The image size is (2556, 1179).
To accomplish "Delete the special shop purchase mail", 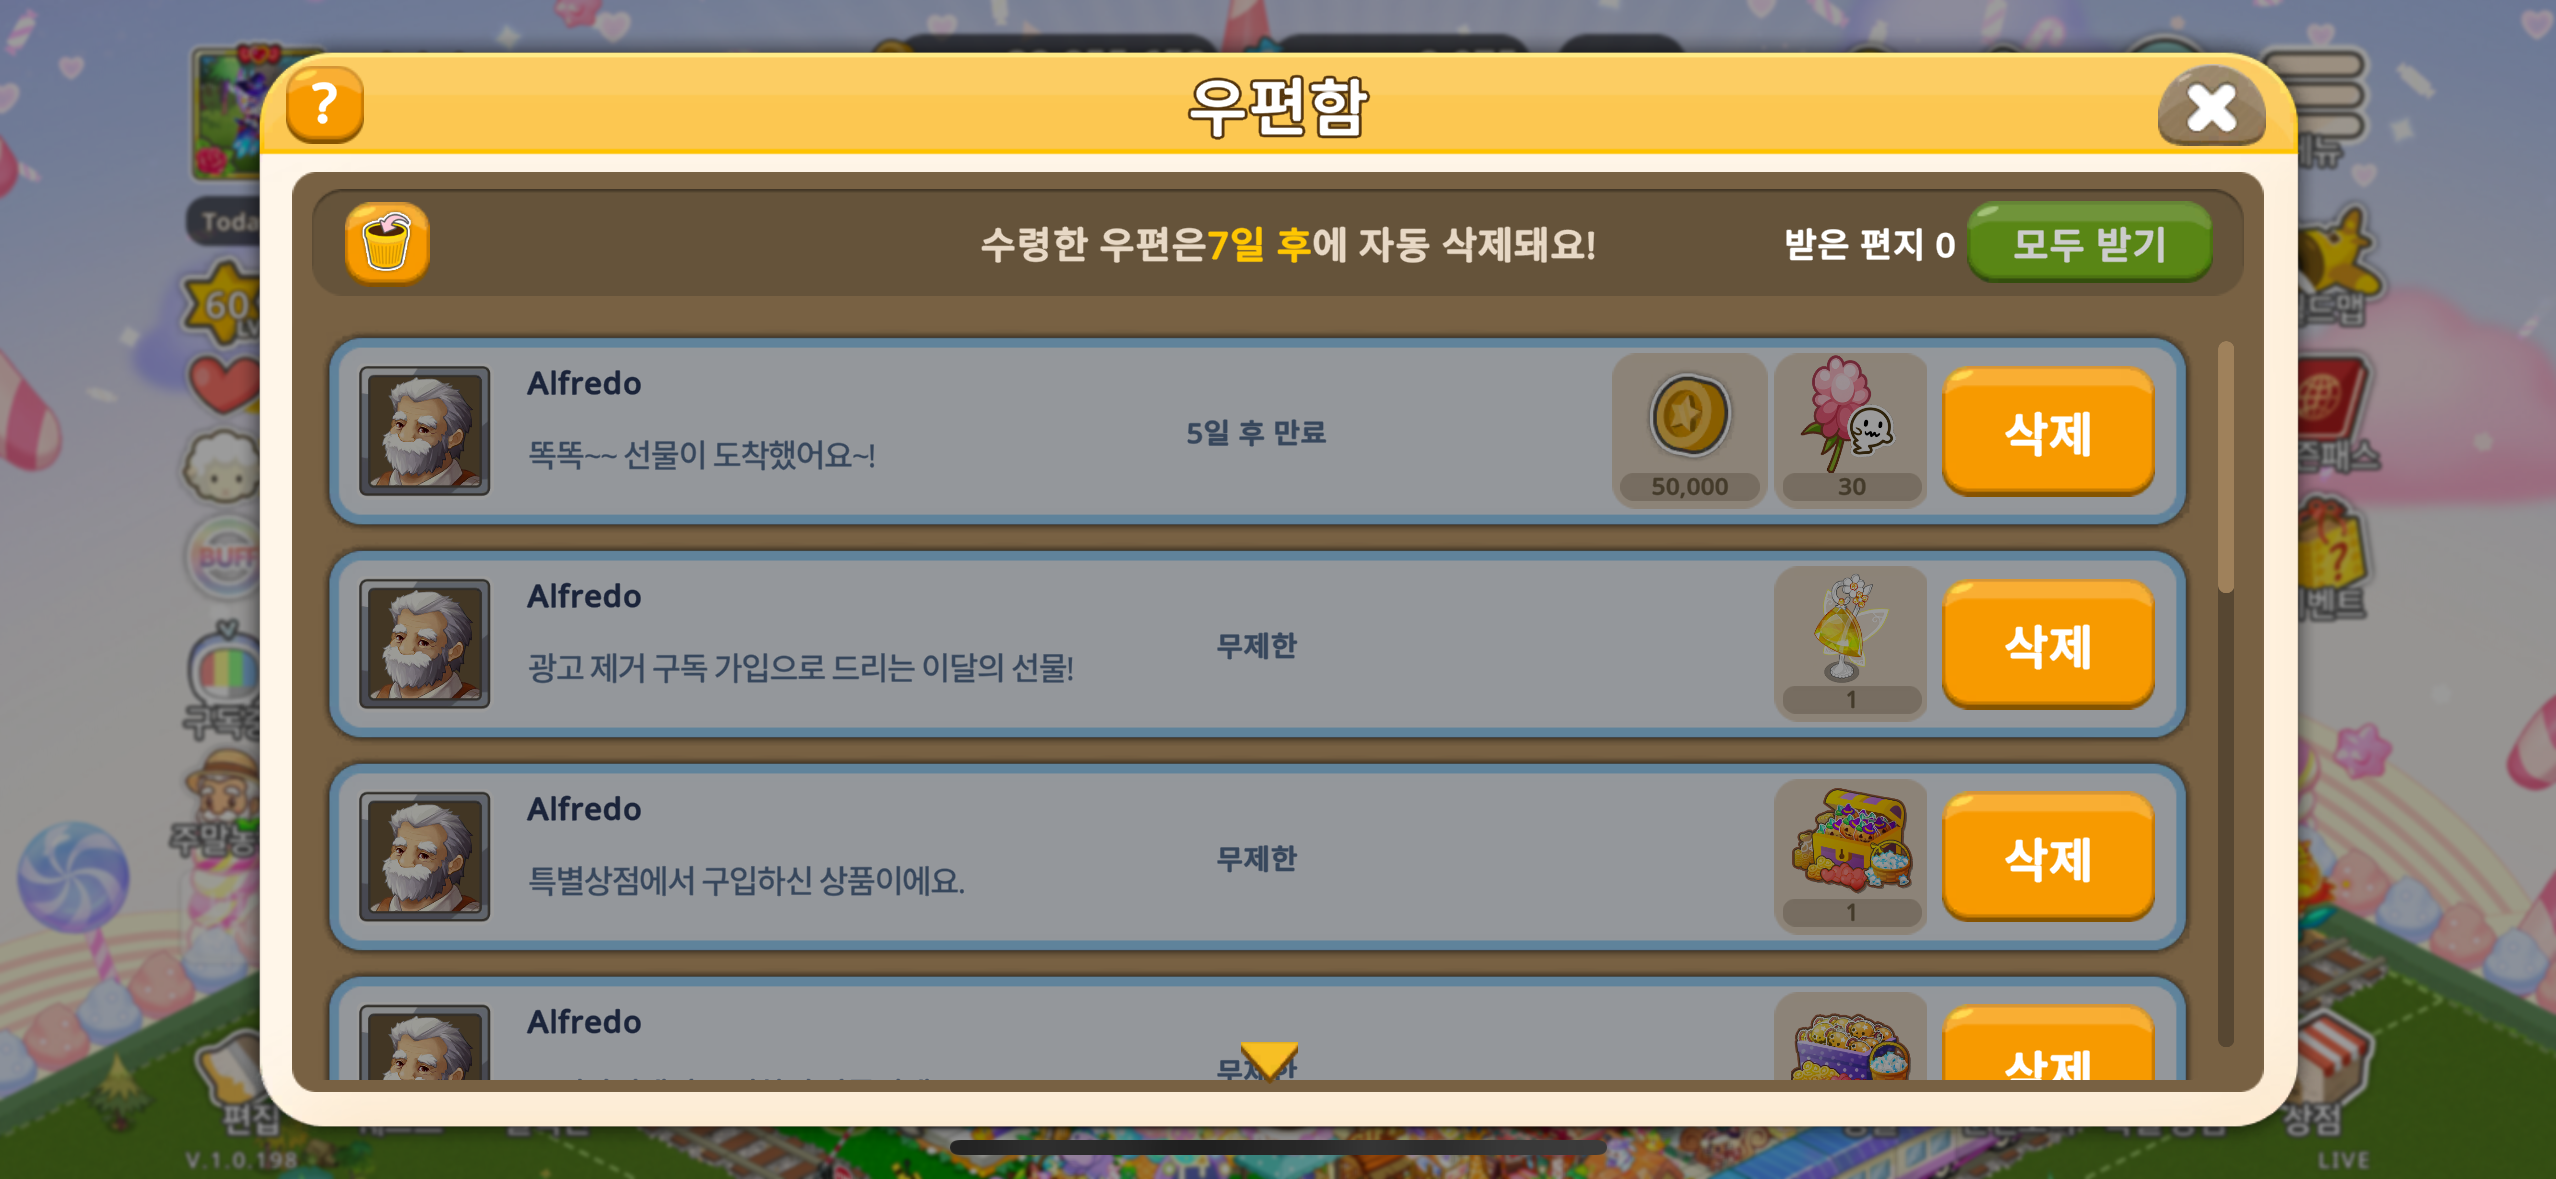I will pyautogui.click(x=2047, y=857).
